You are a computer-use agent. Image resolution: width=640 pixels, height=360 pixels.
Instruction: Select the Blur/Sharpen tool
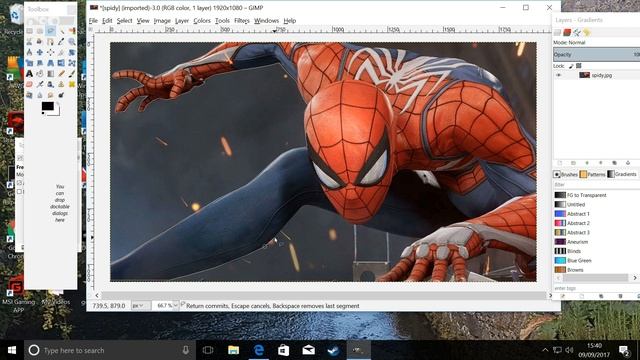[x=40, y=95]
